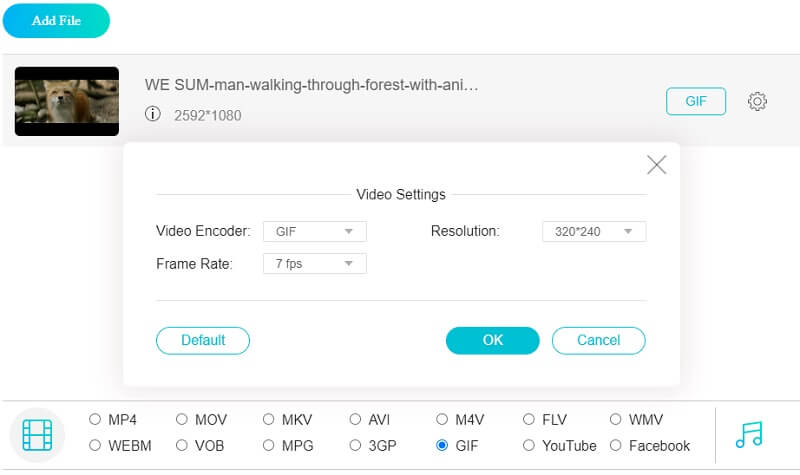The height and width of the screenshot is (475, 800).
Task: Click the Add File button
Action: 56,21
